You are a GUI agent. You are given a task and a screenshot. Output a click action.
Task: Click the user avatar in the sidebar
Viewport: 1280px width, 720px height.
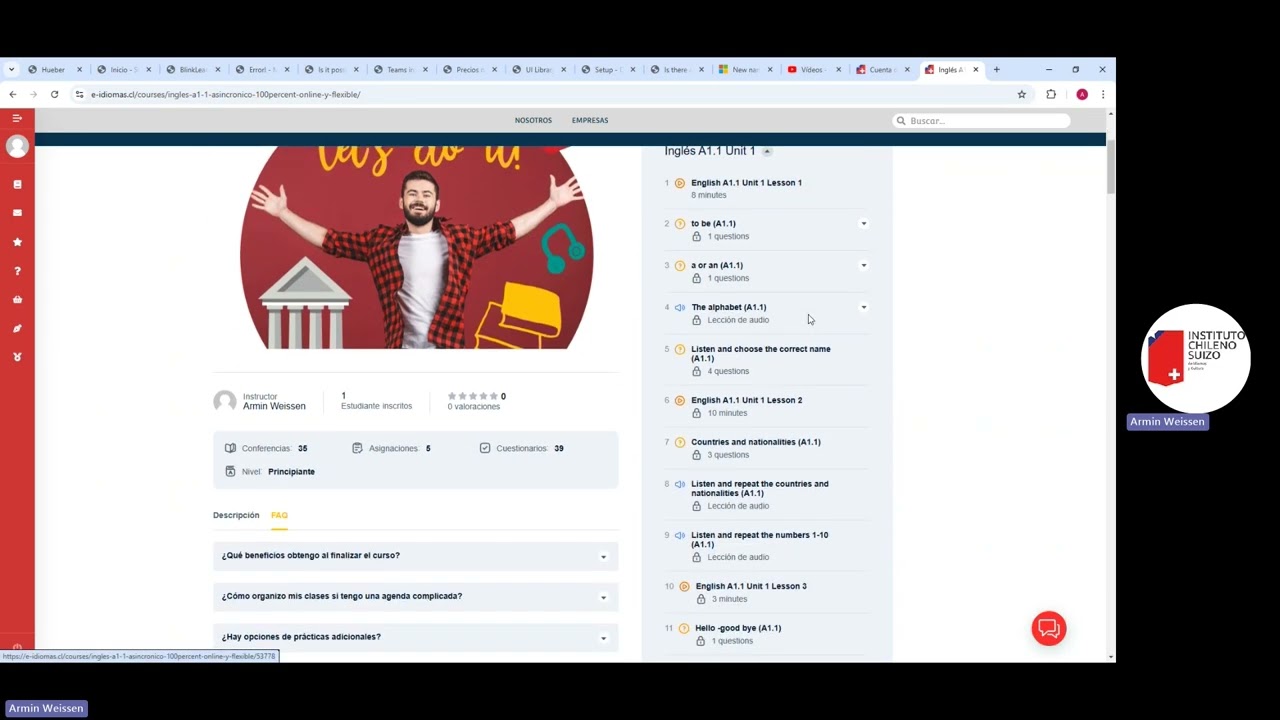click(17, 146)
